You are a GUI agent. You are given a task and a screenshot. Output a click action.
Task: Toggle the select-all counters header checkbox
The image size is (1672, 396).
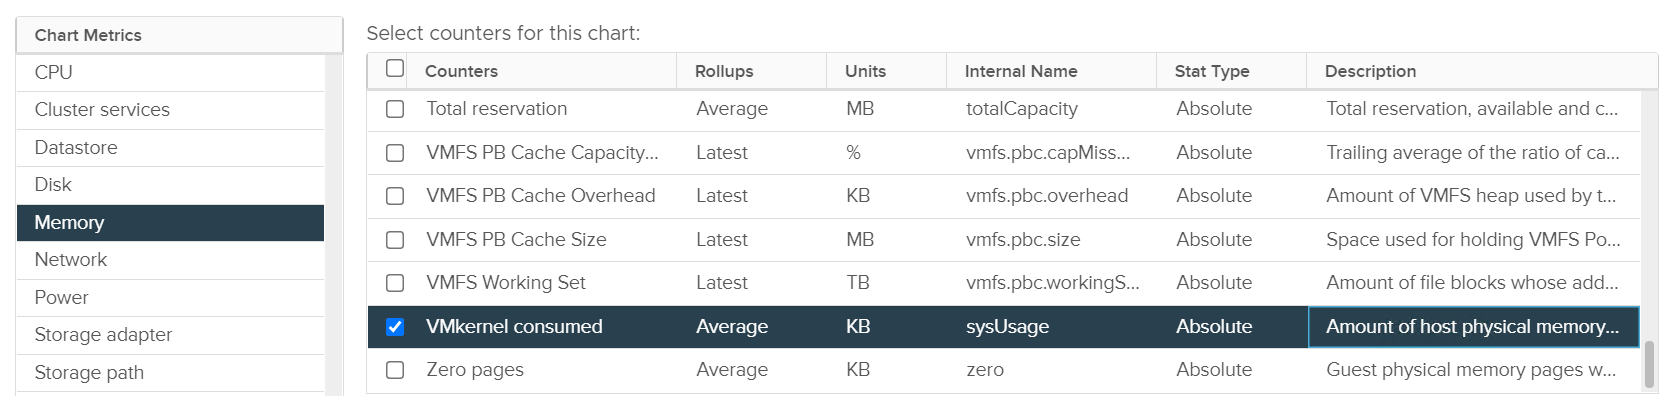[x=395, y=68]
